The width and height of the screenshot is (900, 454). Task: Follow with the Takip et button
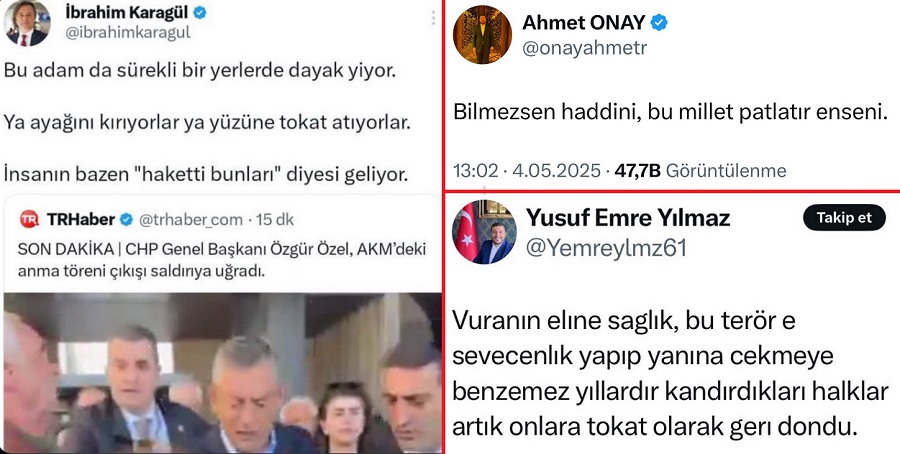pos(844,218)
